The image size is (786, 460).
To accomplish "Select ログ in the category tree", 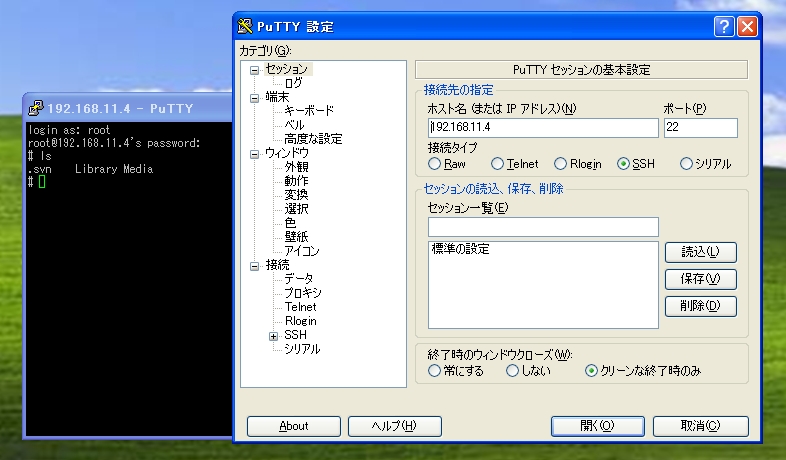I will pos(294,83).
